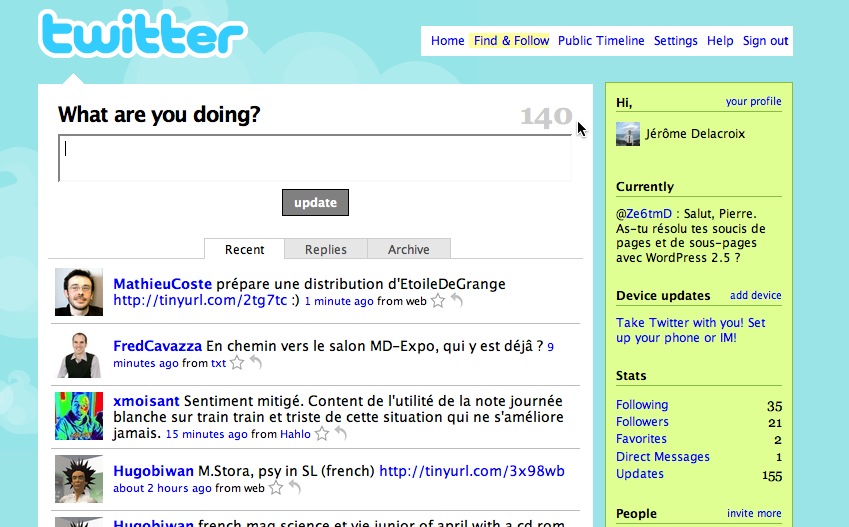Switch to the Recent tab
Image resolution: width=849 pixels, height=527 pixels.
[244, 249]
